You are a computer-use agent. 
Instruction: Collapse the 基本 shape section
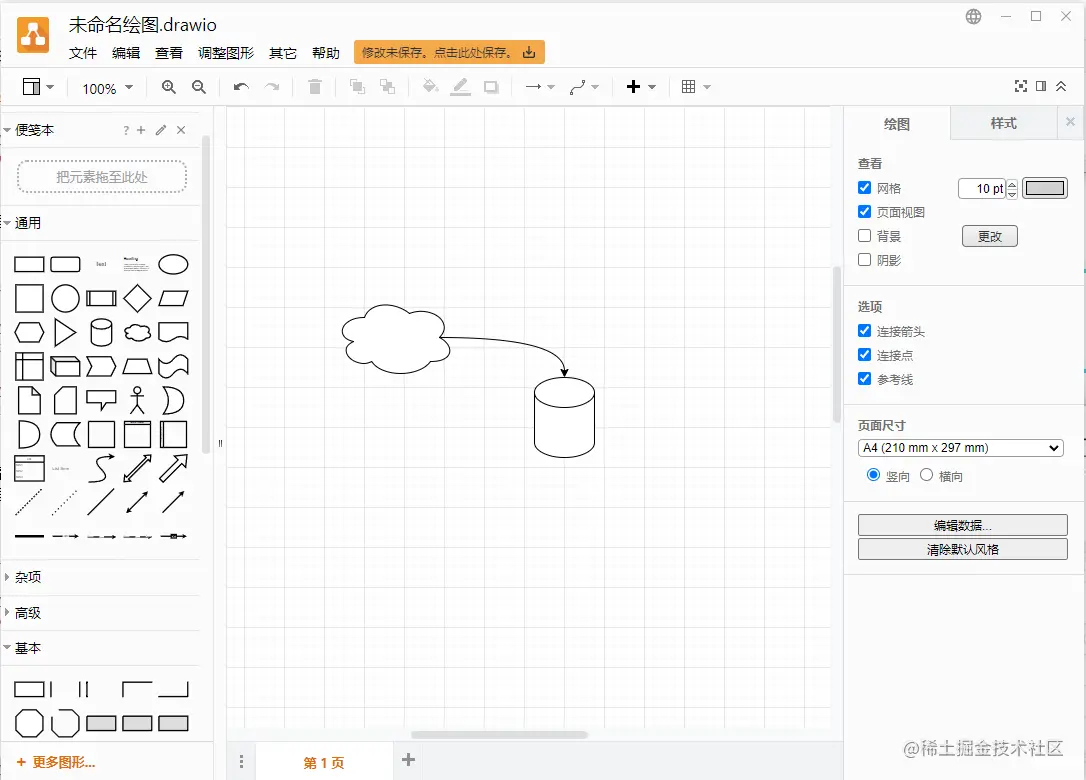point(28,648)
